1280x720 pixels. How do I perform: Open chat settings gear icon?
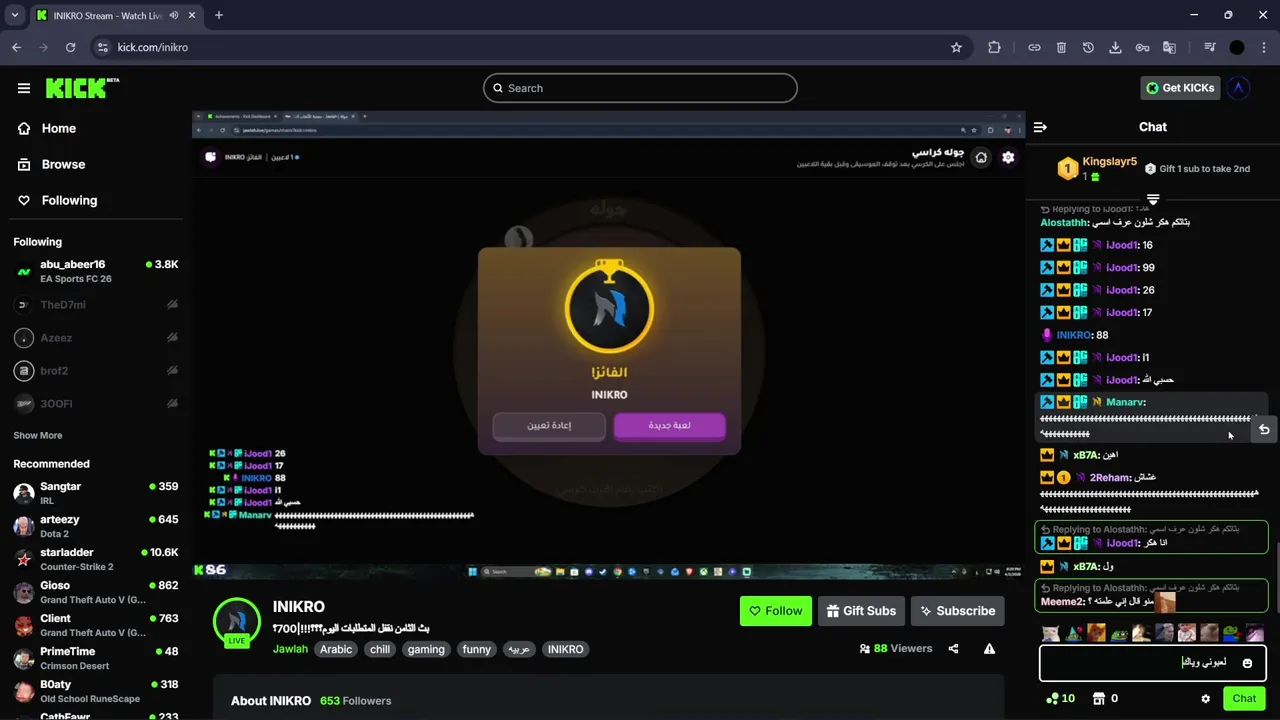click(1205, 698)
